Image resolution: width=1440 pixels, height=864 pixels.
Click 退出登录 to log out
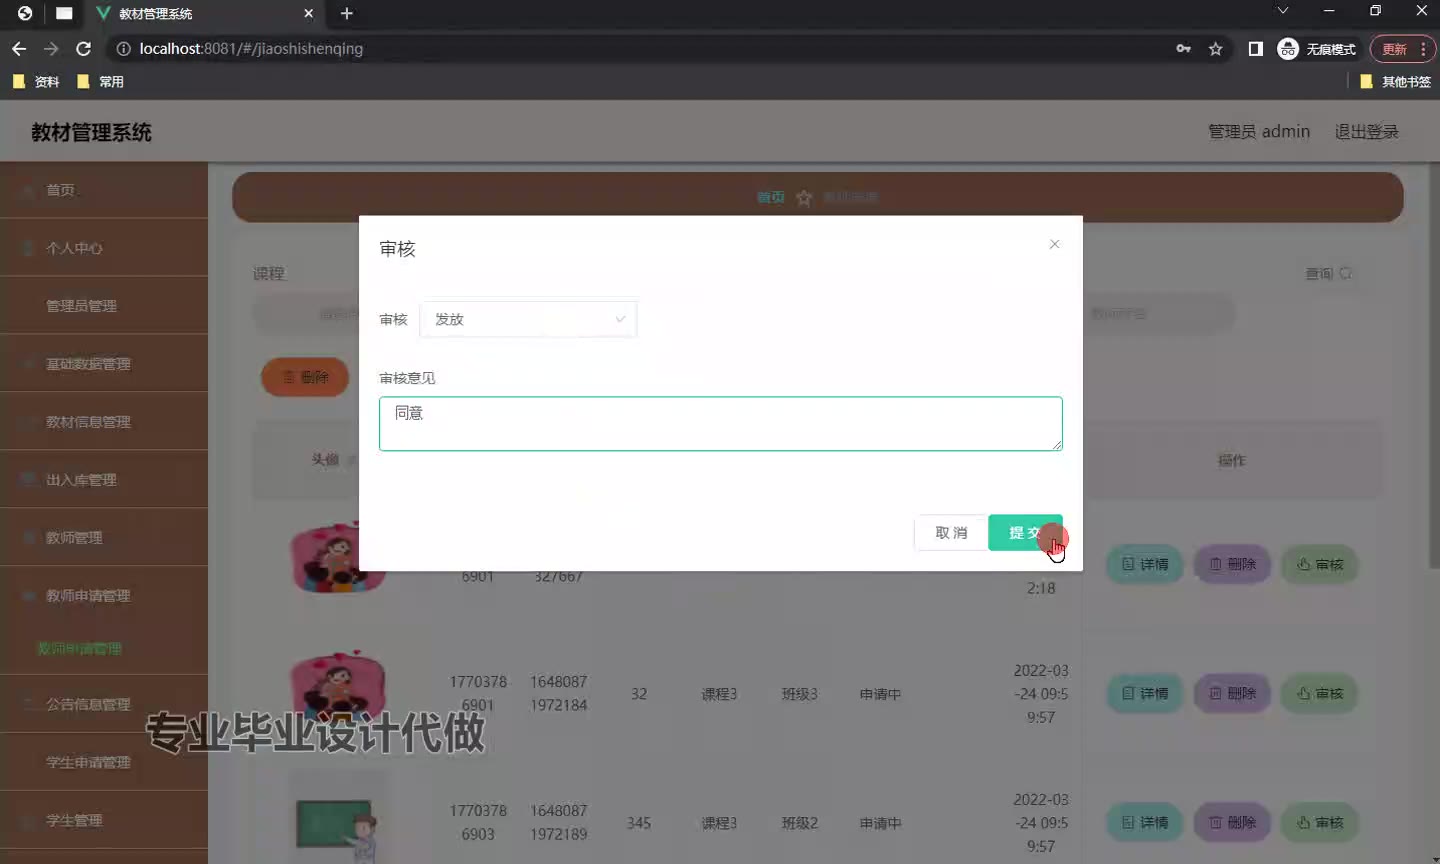click(1366, 132)
